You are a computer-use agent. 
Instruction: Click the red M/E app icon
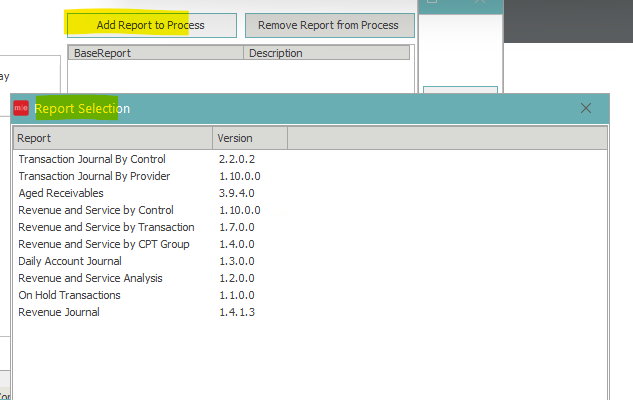tap(21, 108)
